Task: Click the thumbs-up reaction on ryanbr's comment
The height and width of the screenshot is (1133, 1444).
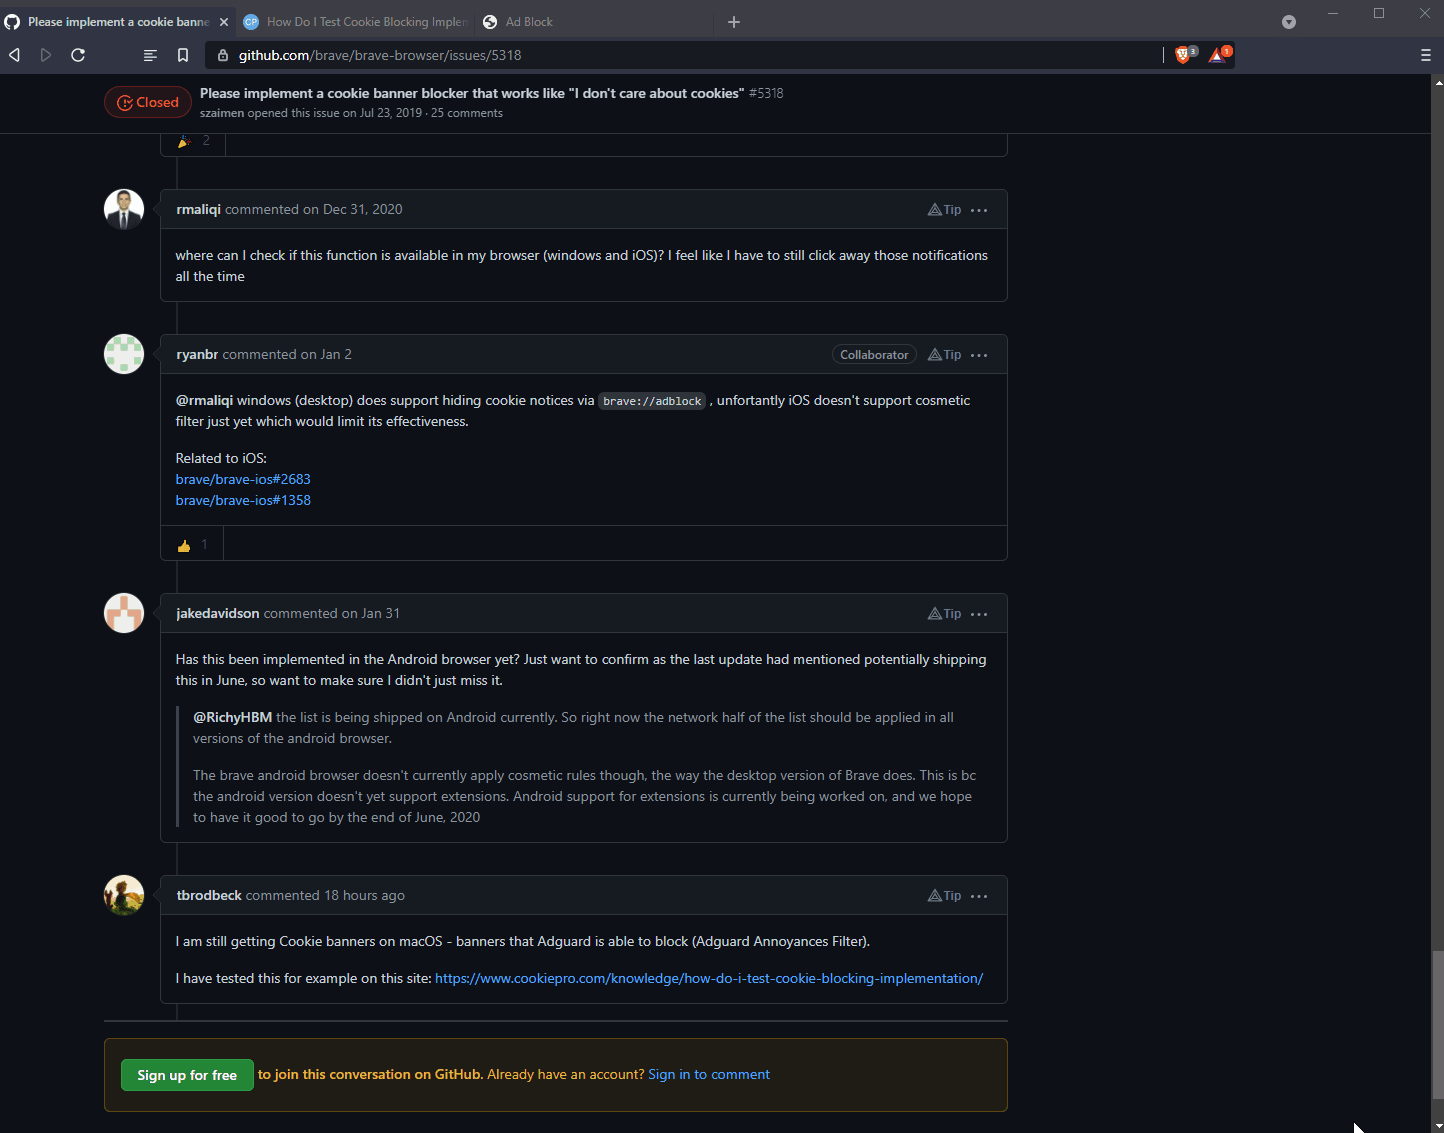Action: pyautogui.click(x=192, y=544)
